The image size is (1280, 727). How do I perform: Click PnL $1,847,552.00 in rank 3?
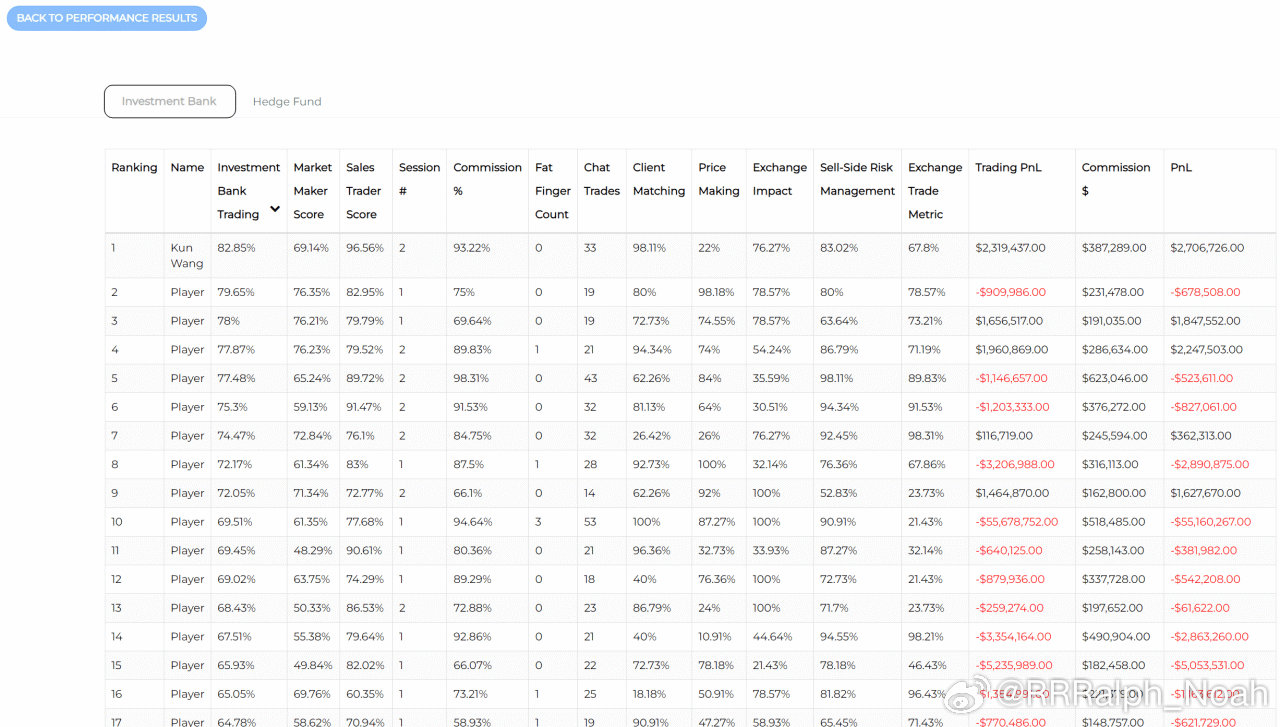tap(1205, 322)
